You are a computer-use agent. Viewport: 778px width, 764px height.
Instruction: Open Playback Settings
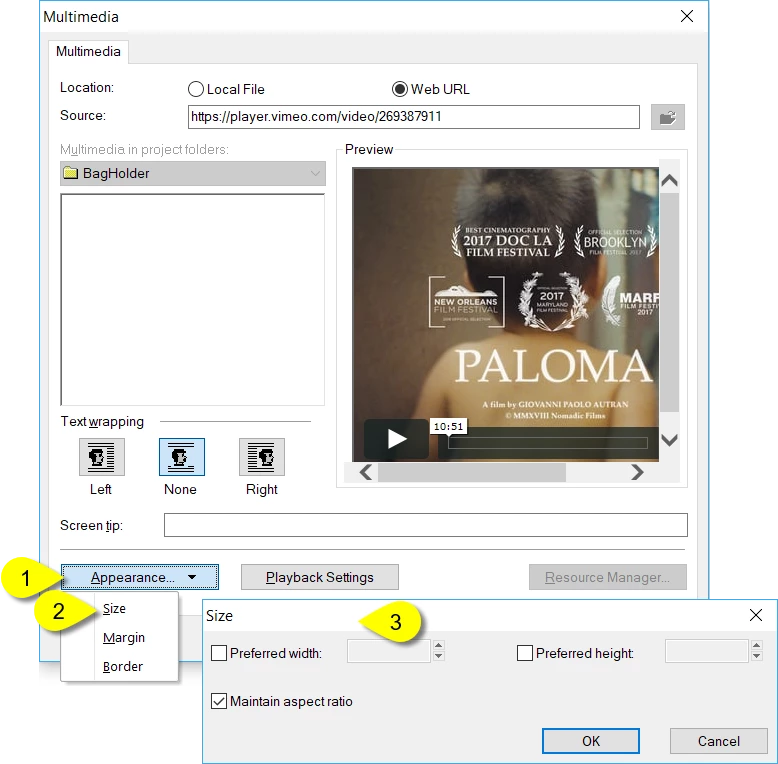[x=320, y=577]
